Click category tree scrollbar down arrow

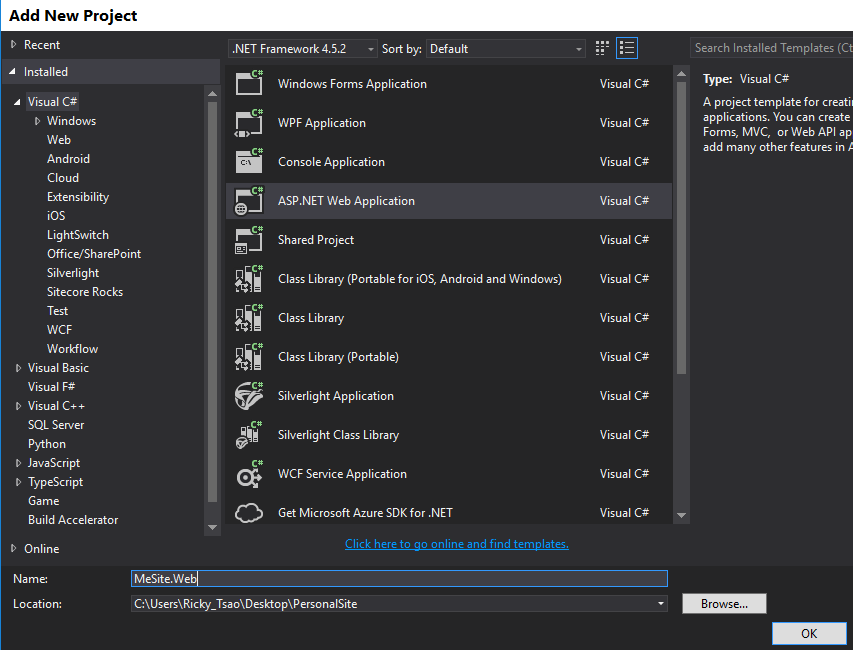[x=212, y=527]
